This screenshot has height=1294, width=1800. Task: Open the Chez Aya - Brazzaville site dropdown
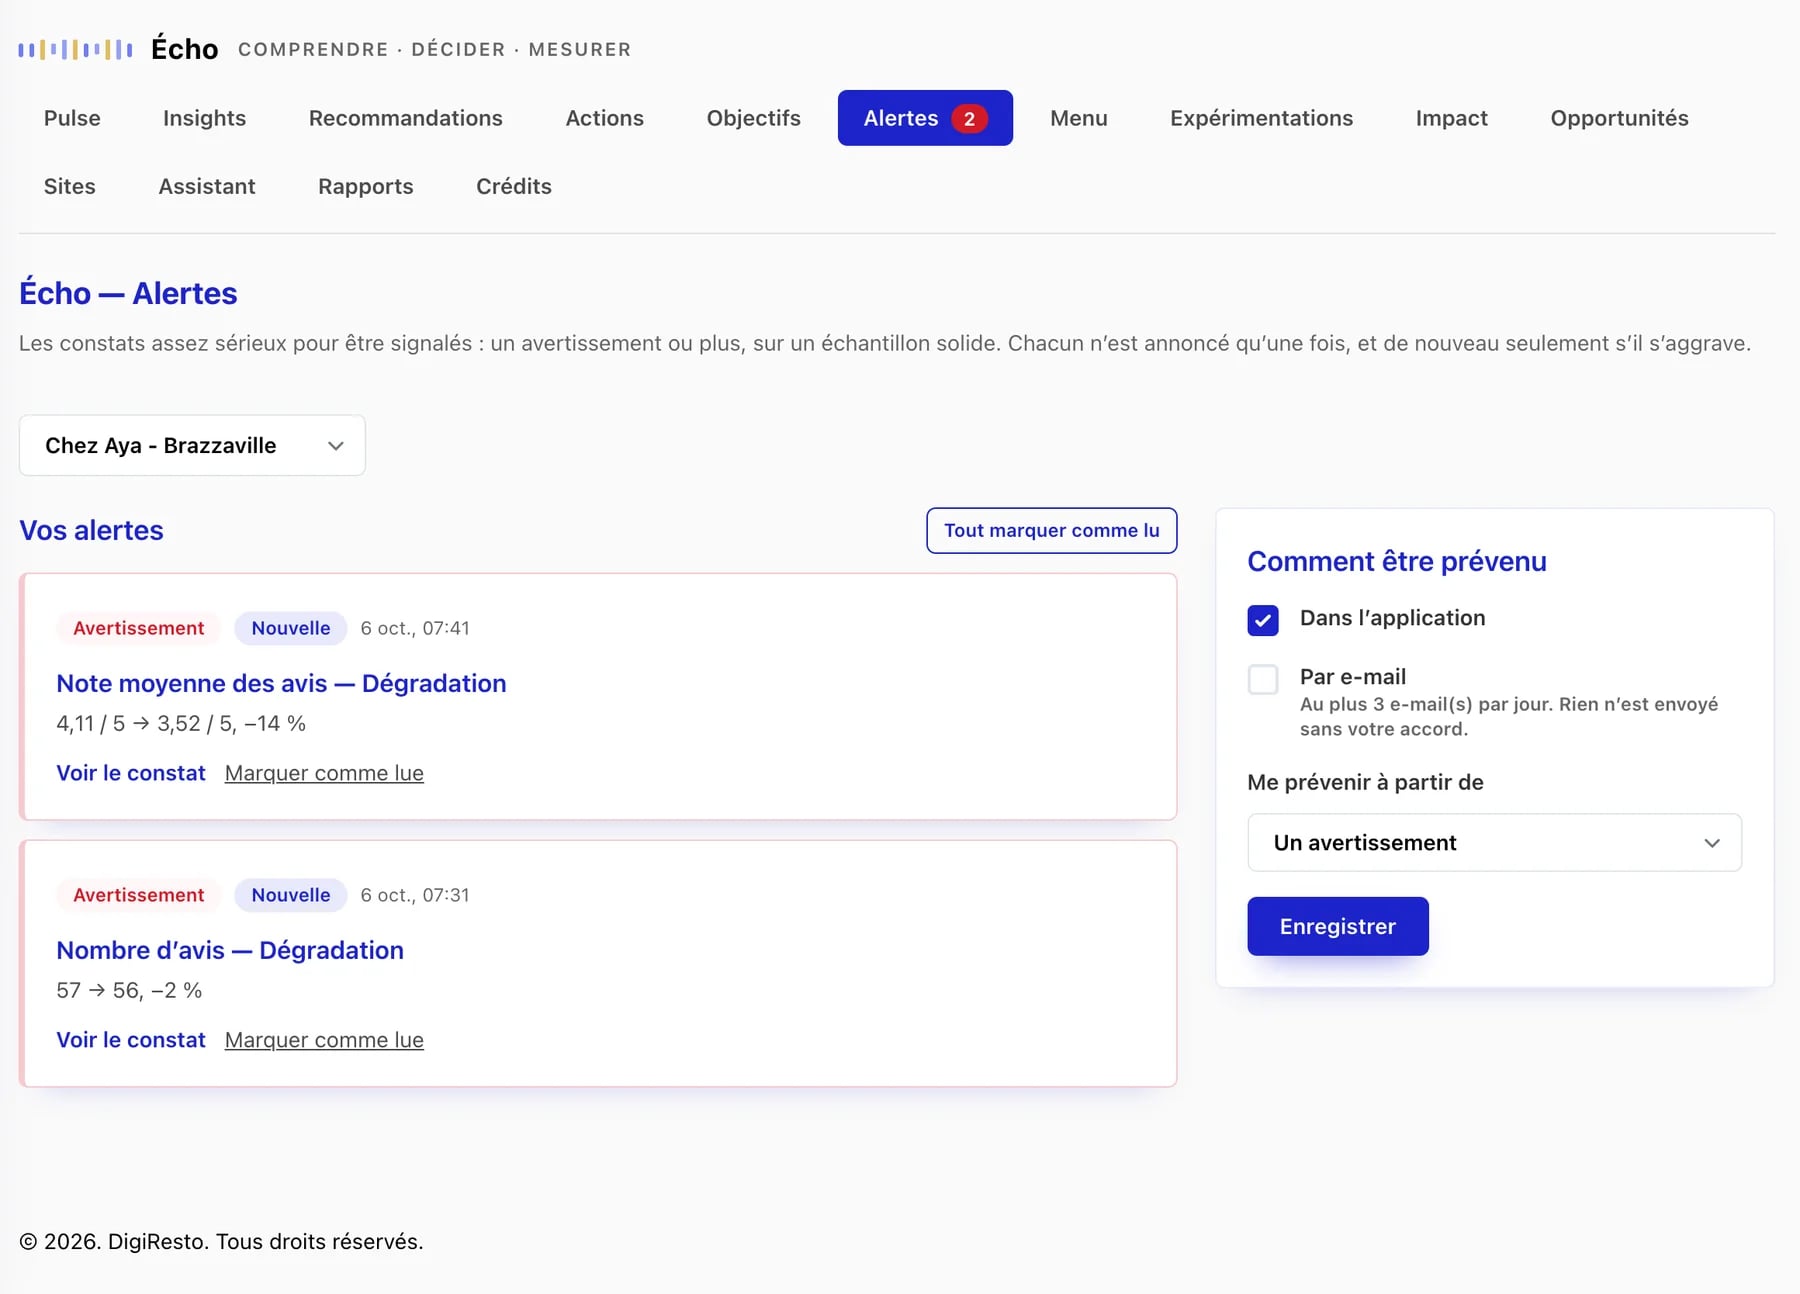pos(192,445)
